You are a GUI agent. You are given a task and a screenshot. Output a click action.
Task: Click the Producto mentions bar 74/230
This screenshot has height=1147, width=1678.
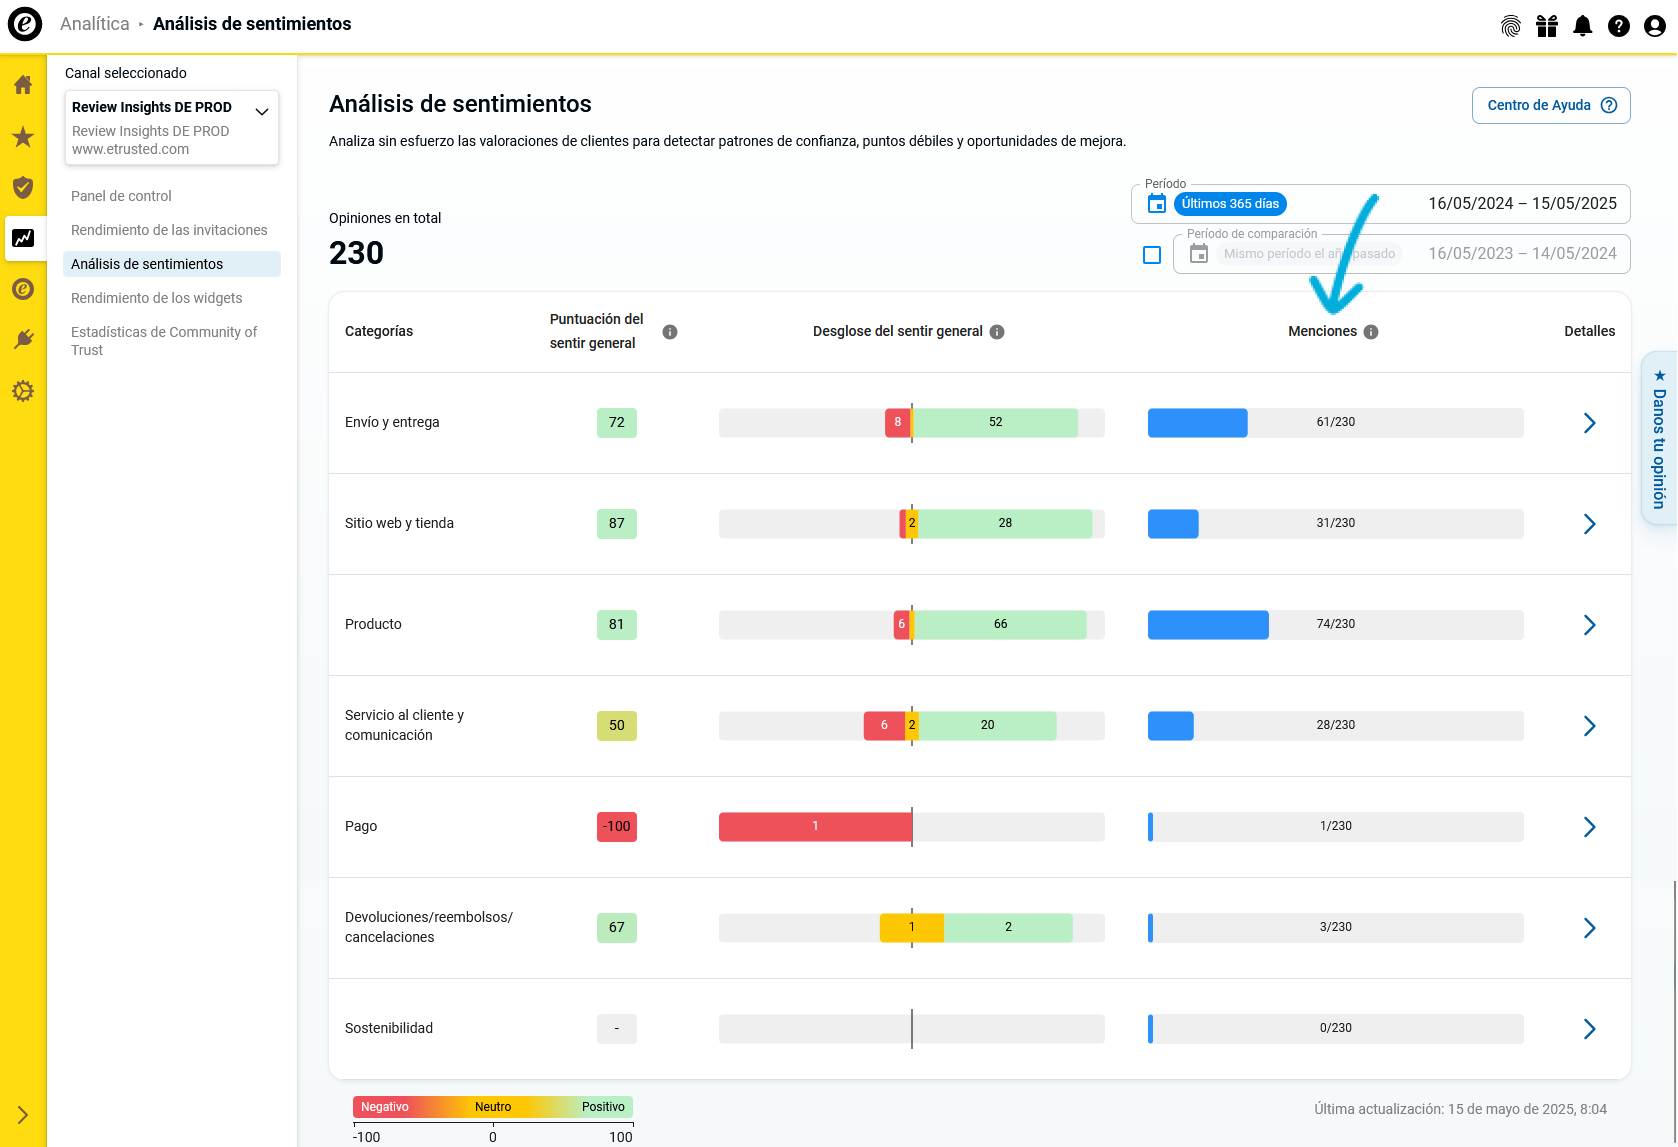[x=1336, y=625]
